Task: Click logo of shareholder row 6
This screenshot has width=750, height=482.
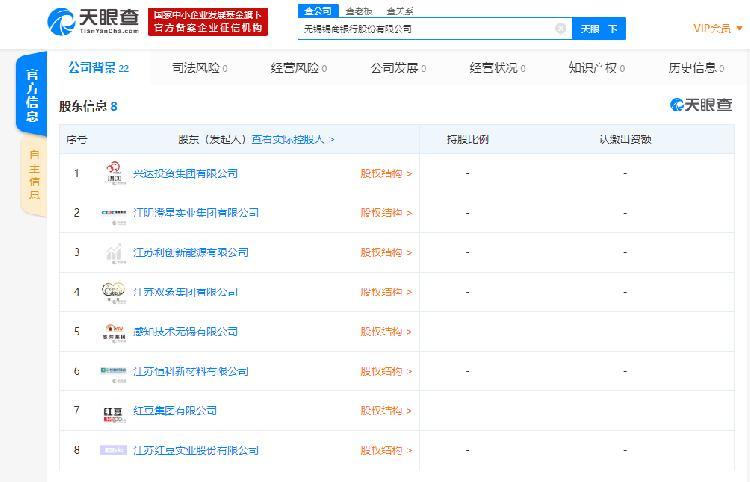Action: (114, 372)
